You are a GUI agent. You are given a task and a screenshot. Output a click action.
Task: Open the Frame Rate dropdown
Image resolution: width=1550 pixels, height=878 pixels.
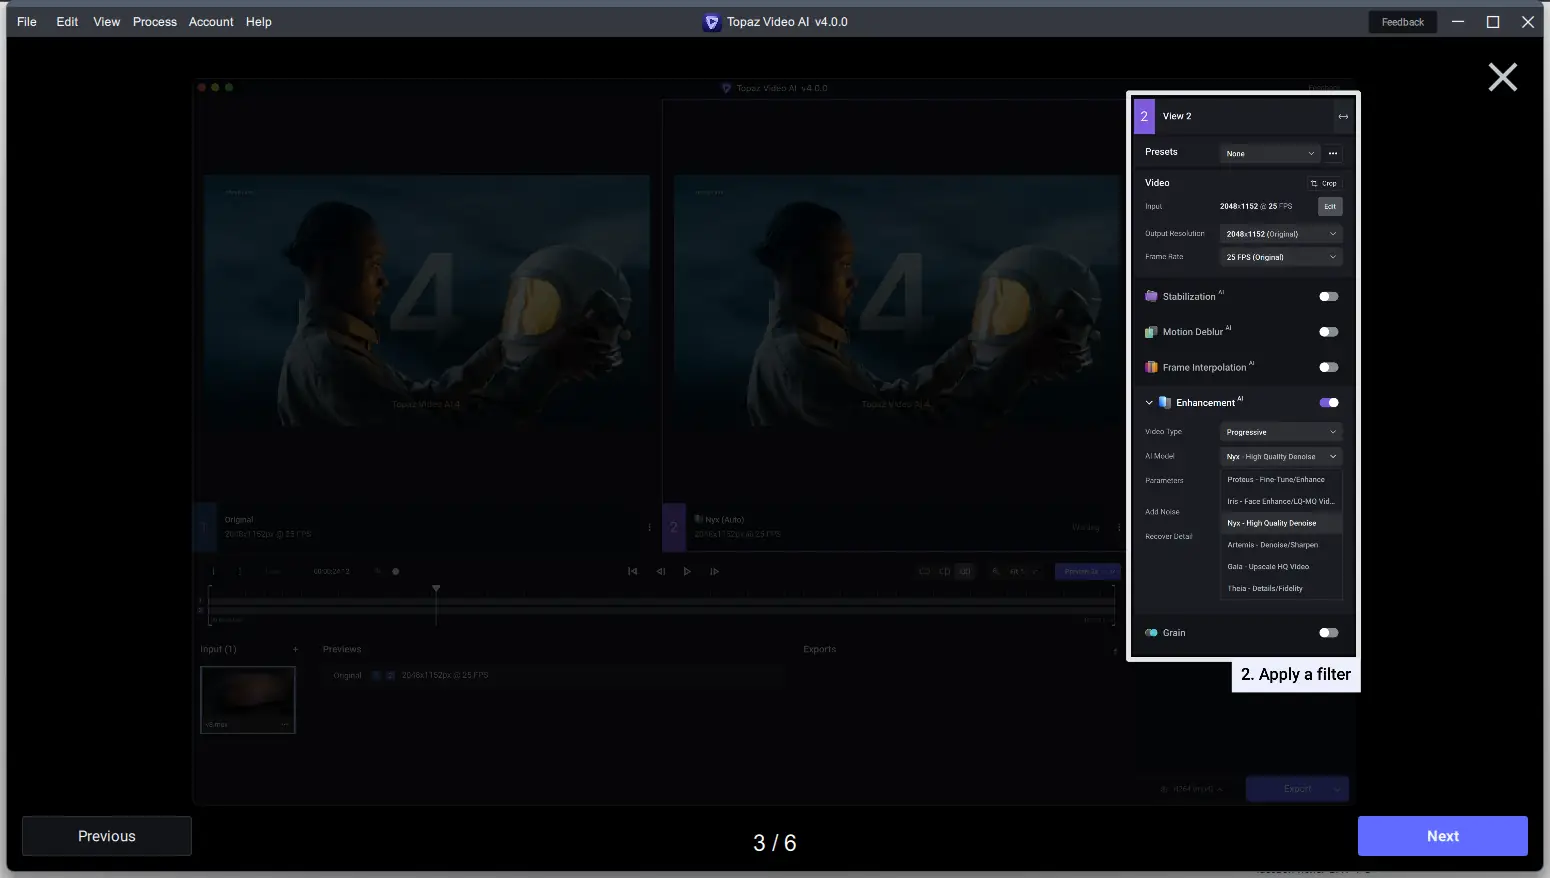point(1281,257)
